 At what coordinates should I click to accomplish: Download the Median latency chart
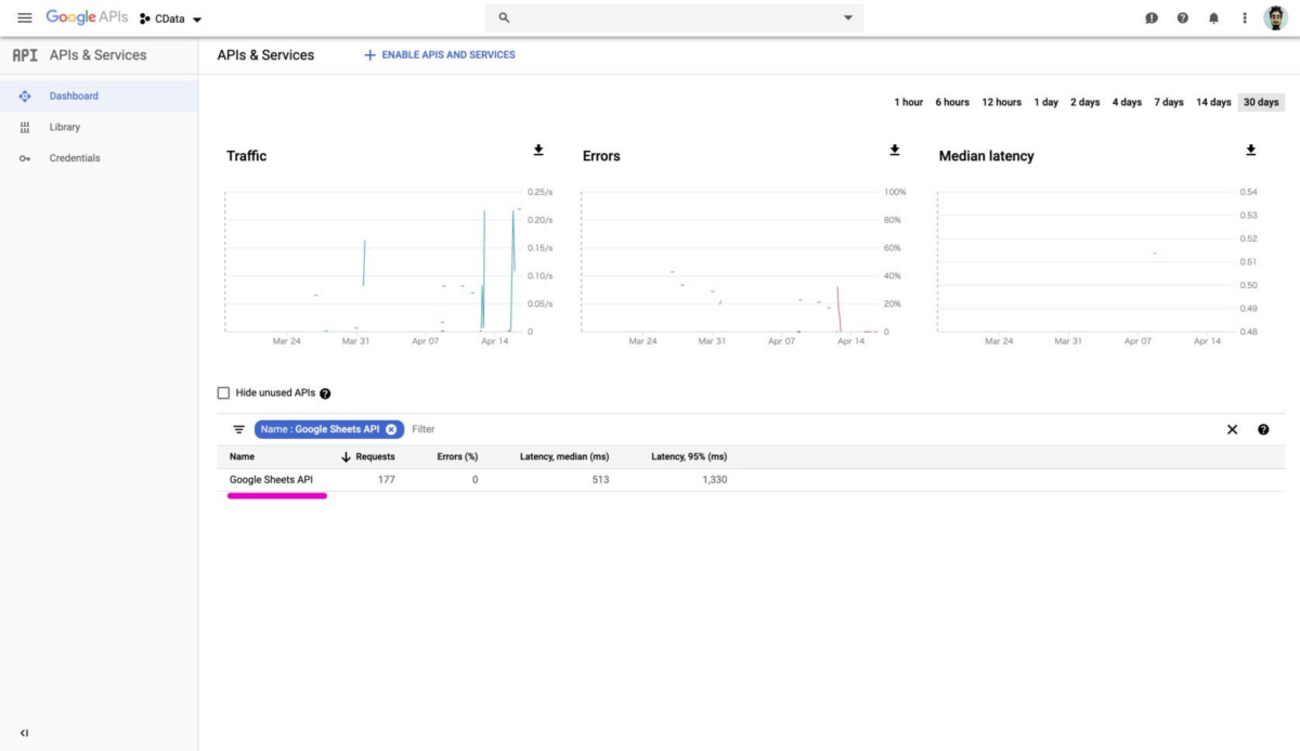[x=1250, y=150]
